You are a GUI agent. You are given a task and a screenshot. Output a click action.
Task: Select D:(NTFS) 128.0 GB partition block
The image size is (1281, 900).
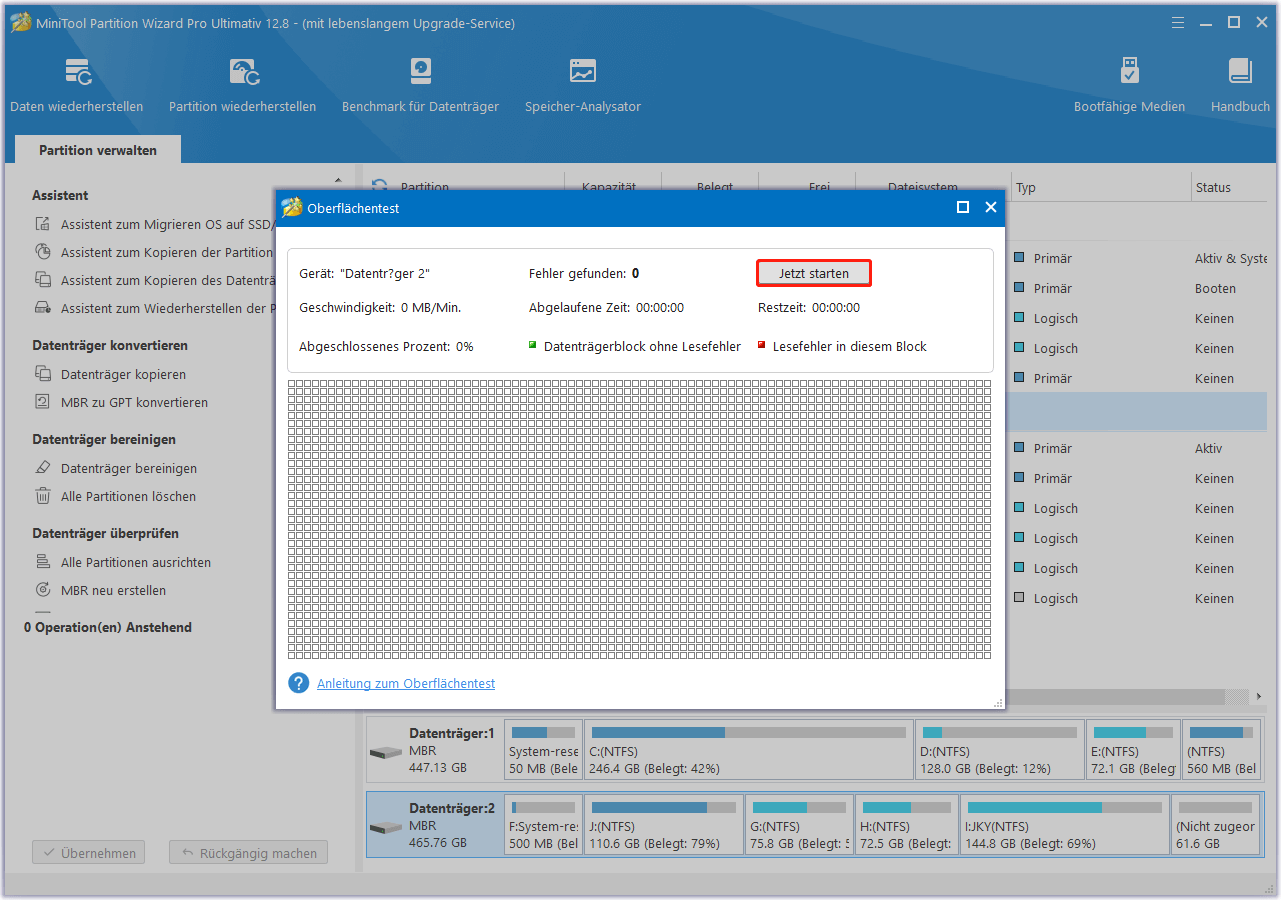point(1000,750)
